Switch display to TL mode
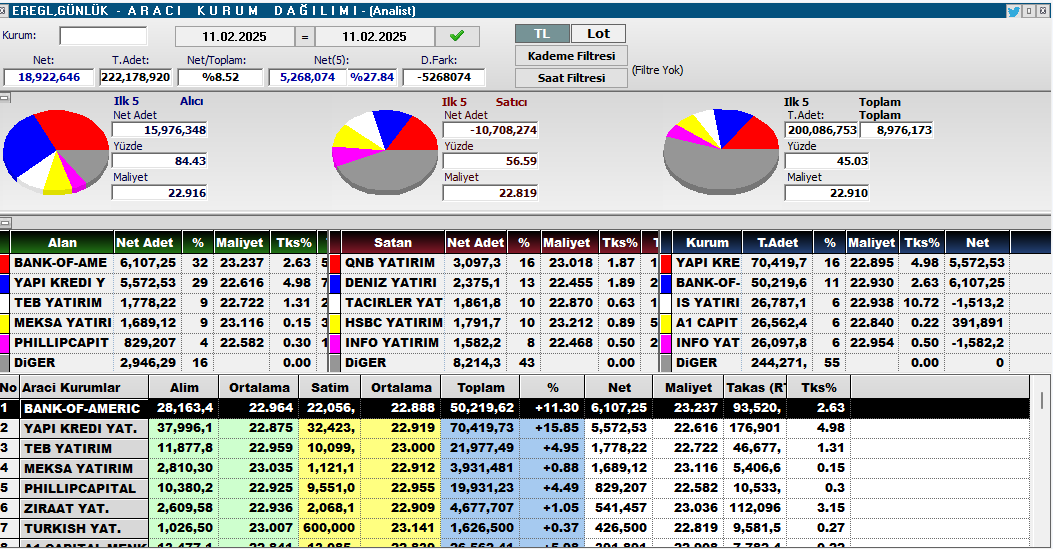 542,34
